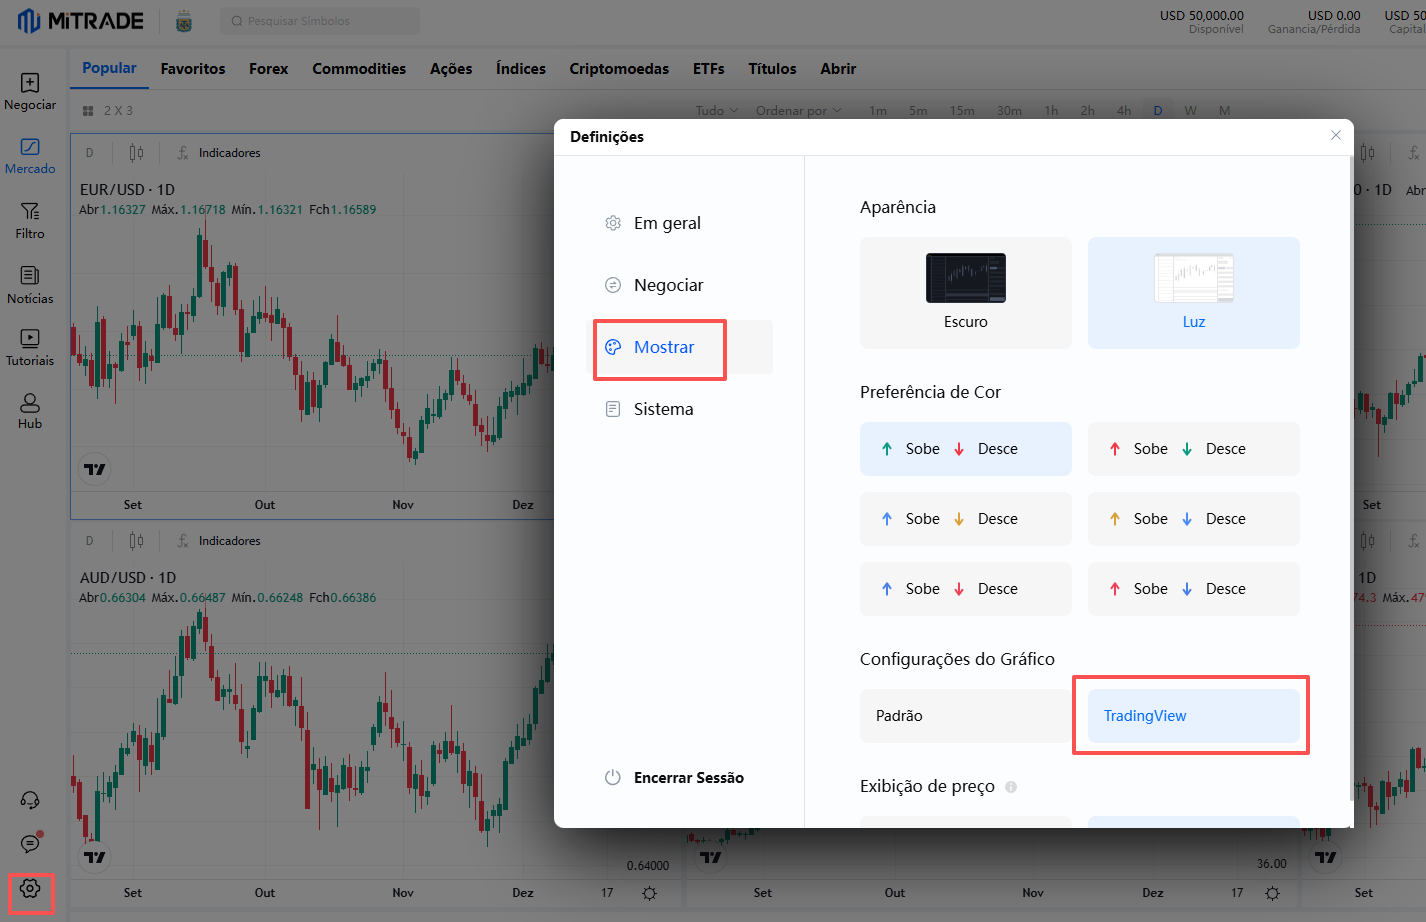Screen dimensions: 1426x922
Task: Switch to the Sistema settings section
Action: 663,409
